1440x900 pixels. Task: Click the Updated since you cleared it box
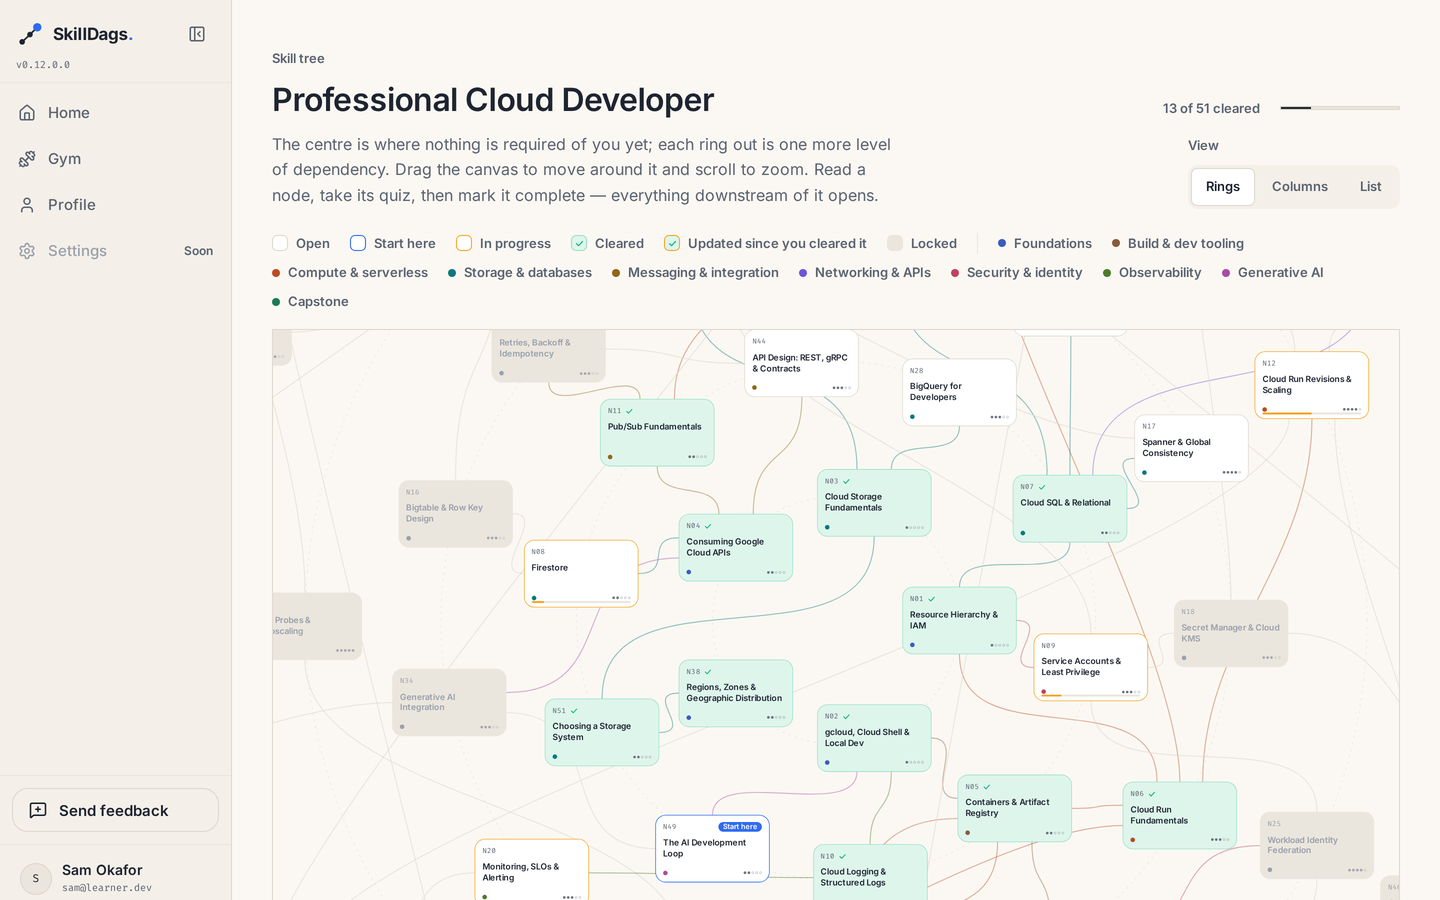click(672, 243)
